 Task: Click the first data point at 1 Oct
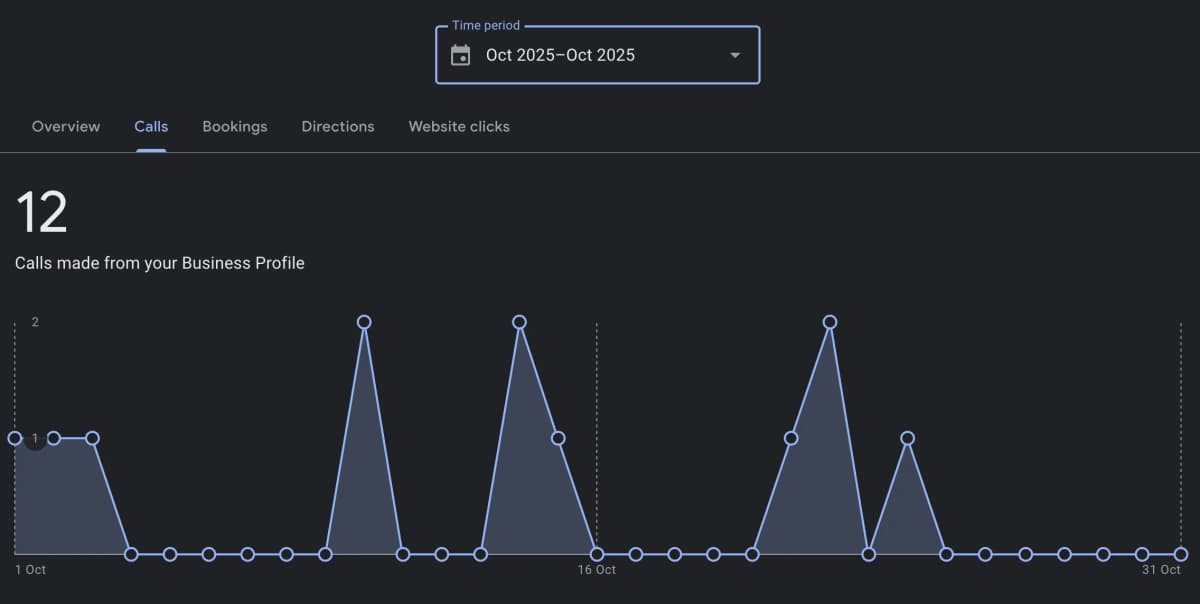pos(15,438)
